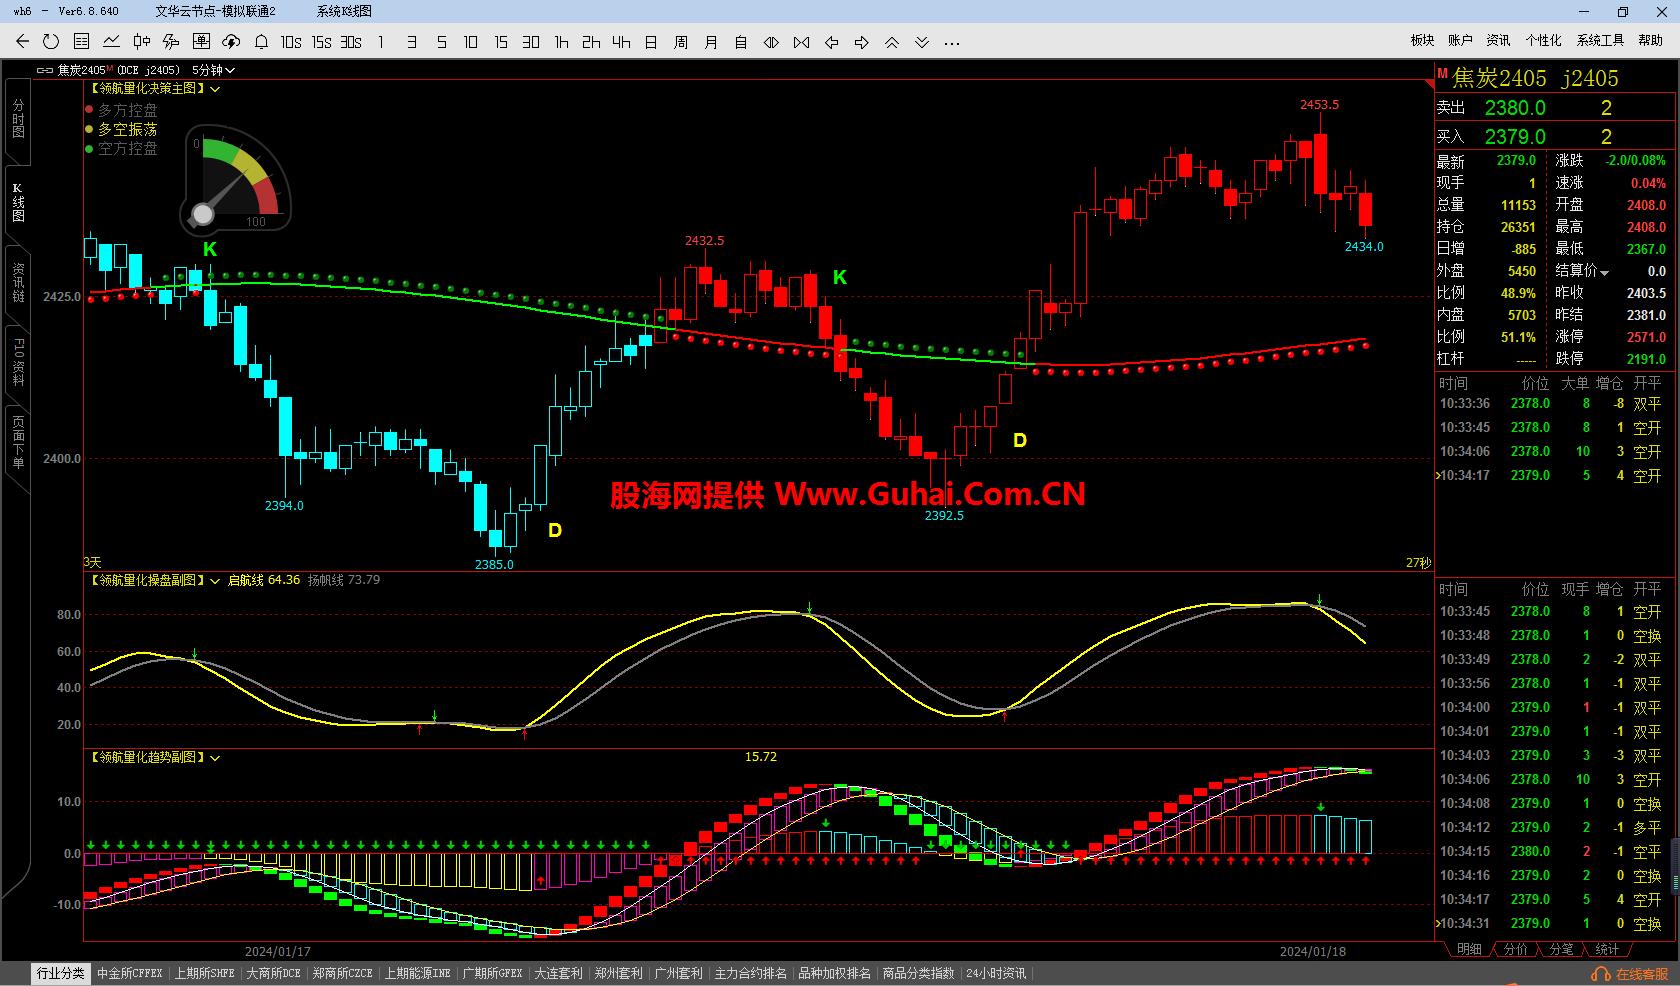Click the refresh icon in toolbar
The width and height of the screenshot is (1680, 986).
[51, 42]
